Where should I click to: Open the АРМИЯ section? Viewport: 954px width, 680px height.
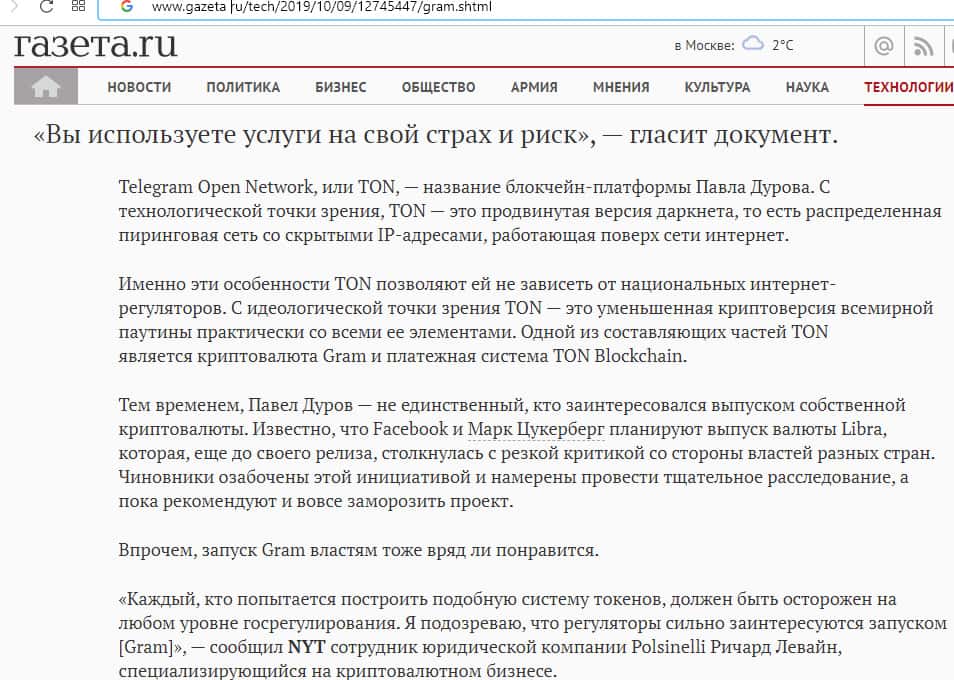tap(534, 87)
